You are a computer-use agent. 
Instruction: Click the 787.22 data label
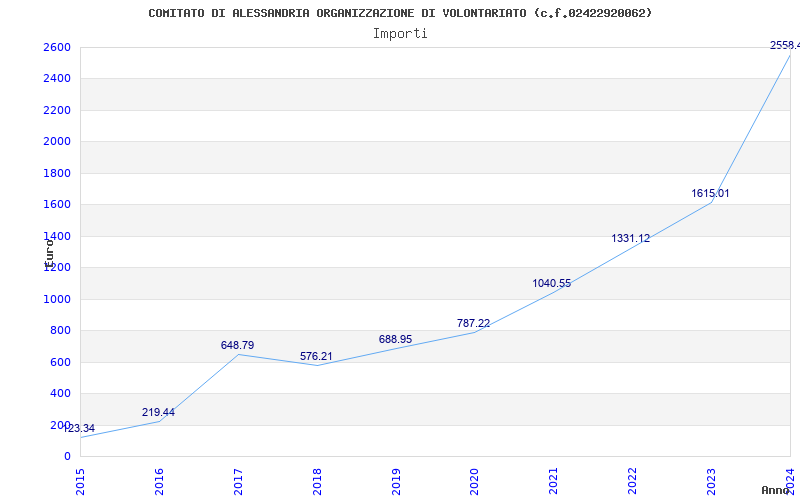pos(473,323)
